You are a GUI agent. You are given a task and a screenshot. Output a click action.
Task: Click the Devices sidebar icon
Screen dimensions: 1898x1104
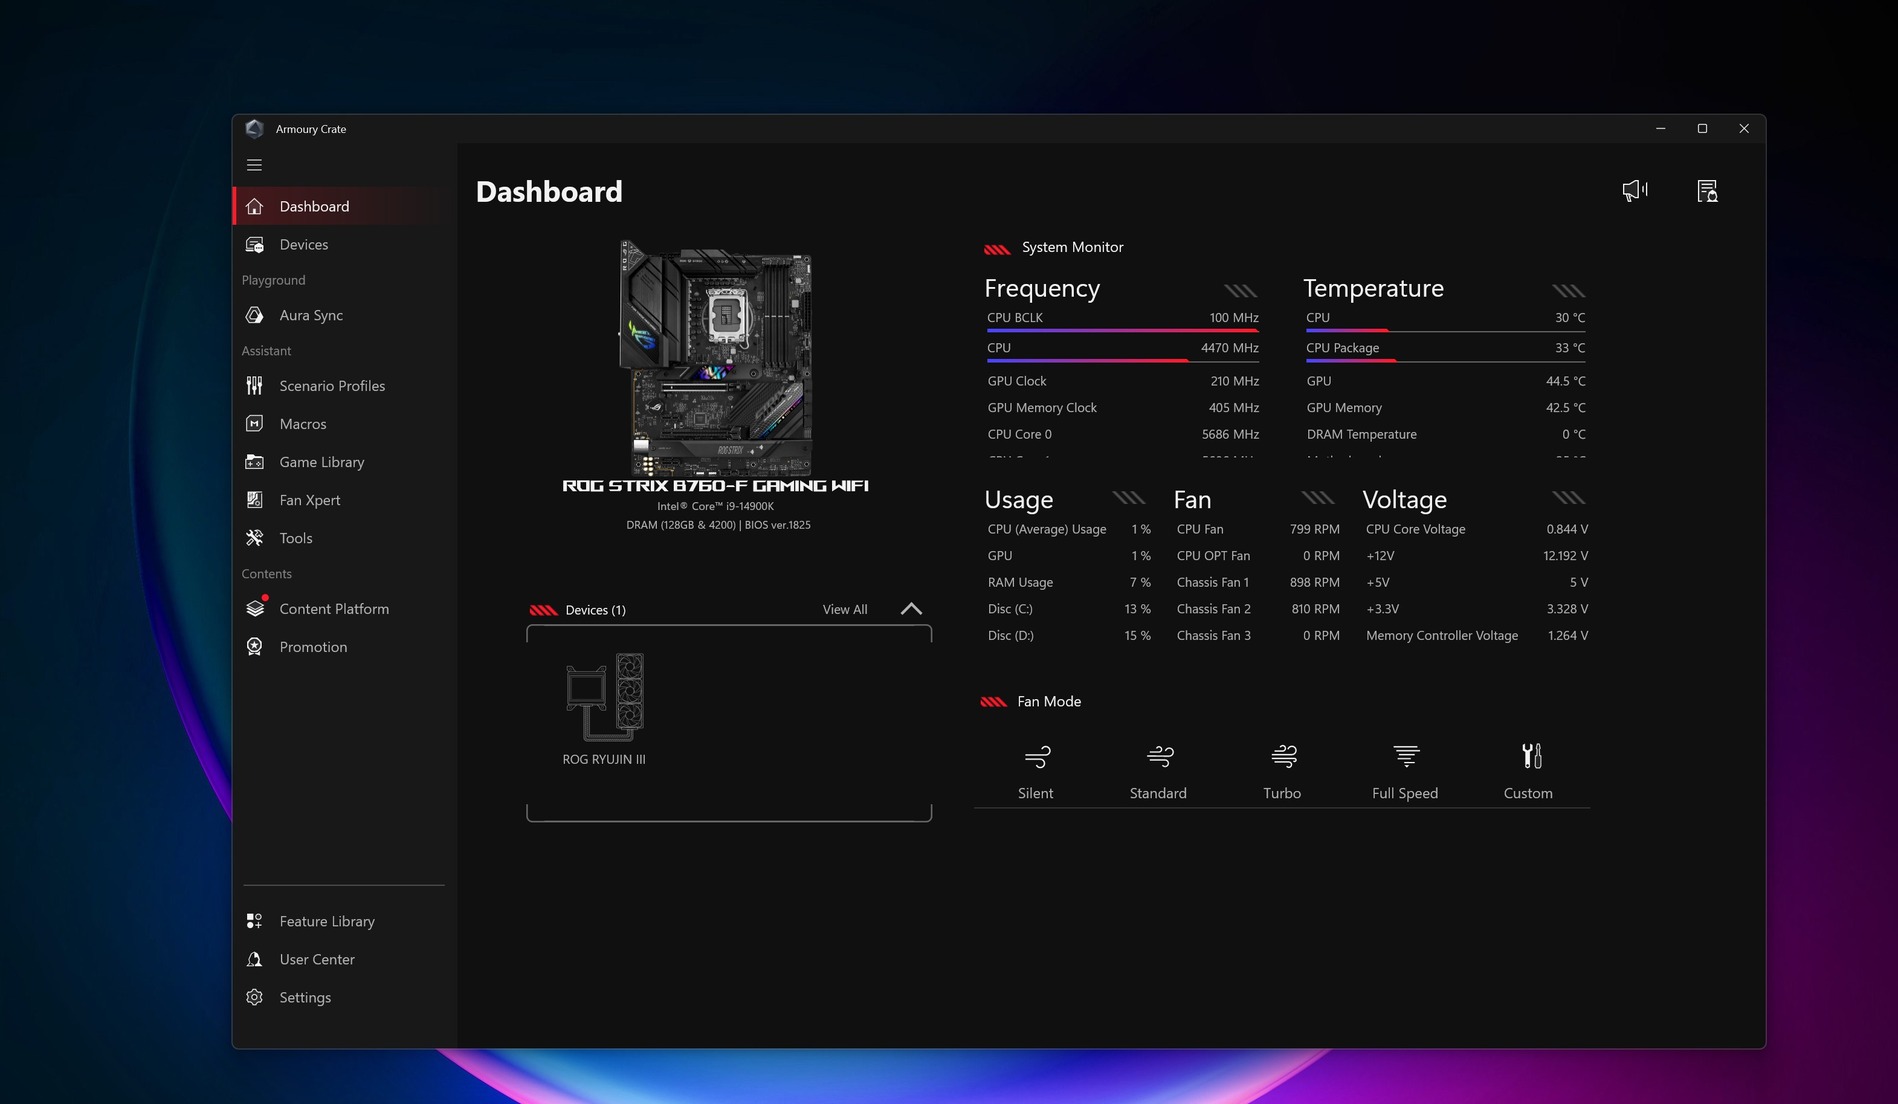[255, 244]
